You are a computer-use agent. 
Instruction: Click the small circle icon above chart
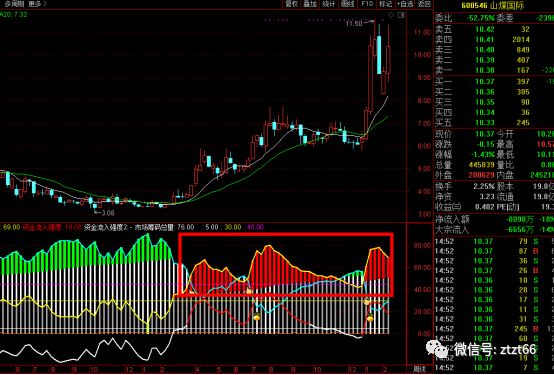pos(391,15)
